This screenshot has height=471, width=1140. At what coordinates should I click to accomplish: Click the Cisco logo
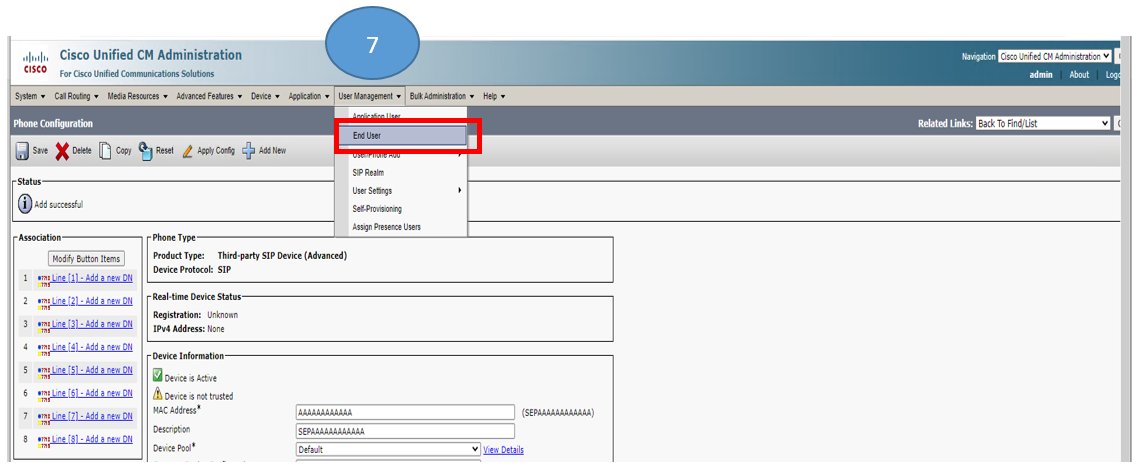36,63
